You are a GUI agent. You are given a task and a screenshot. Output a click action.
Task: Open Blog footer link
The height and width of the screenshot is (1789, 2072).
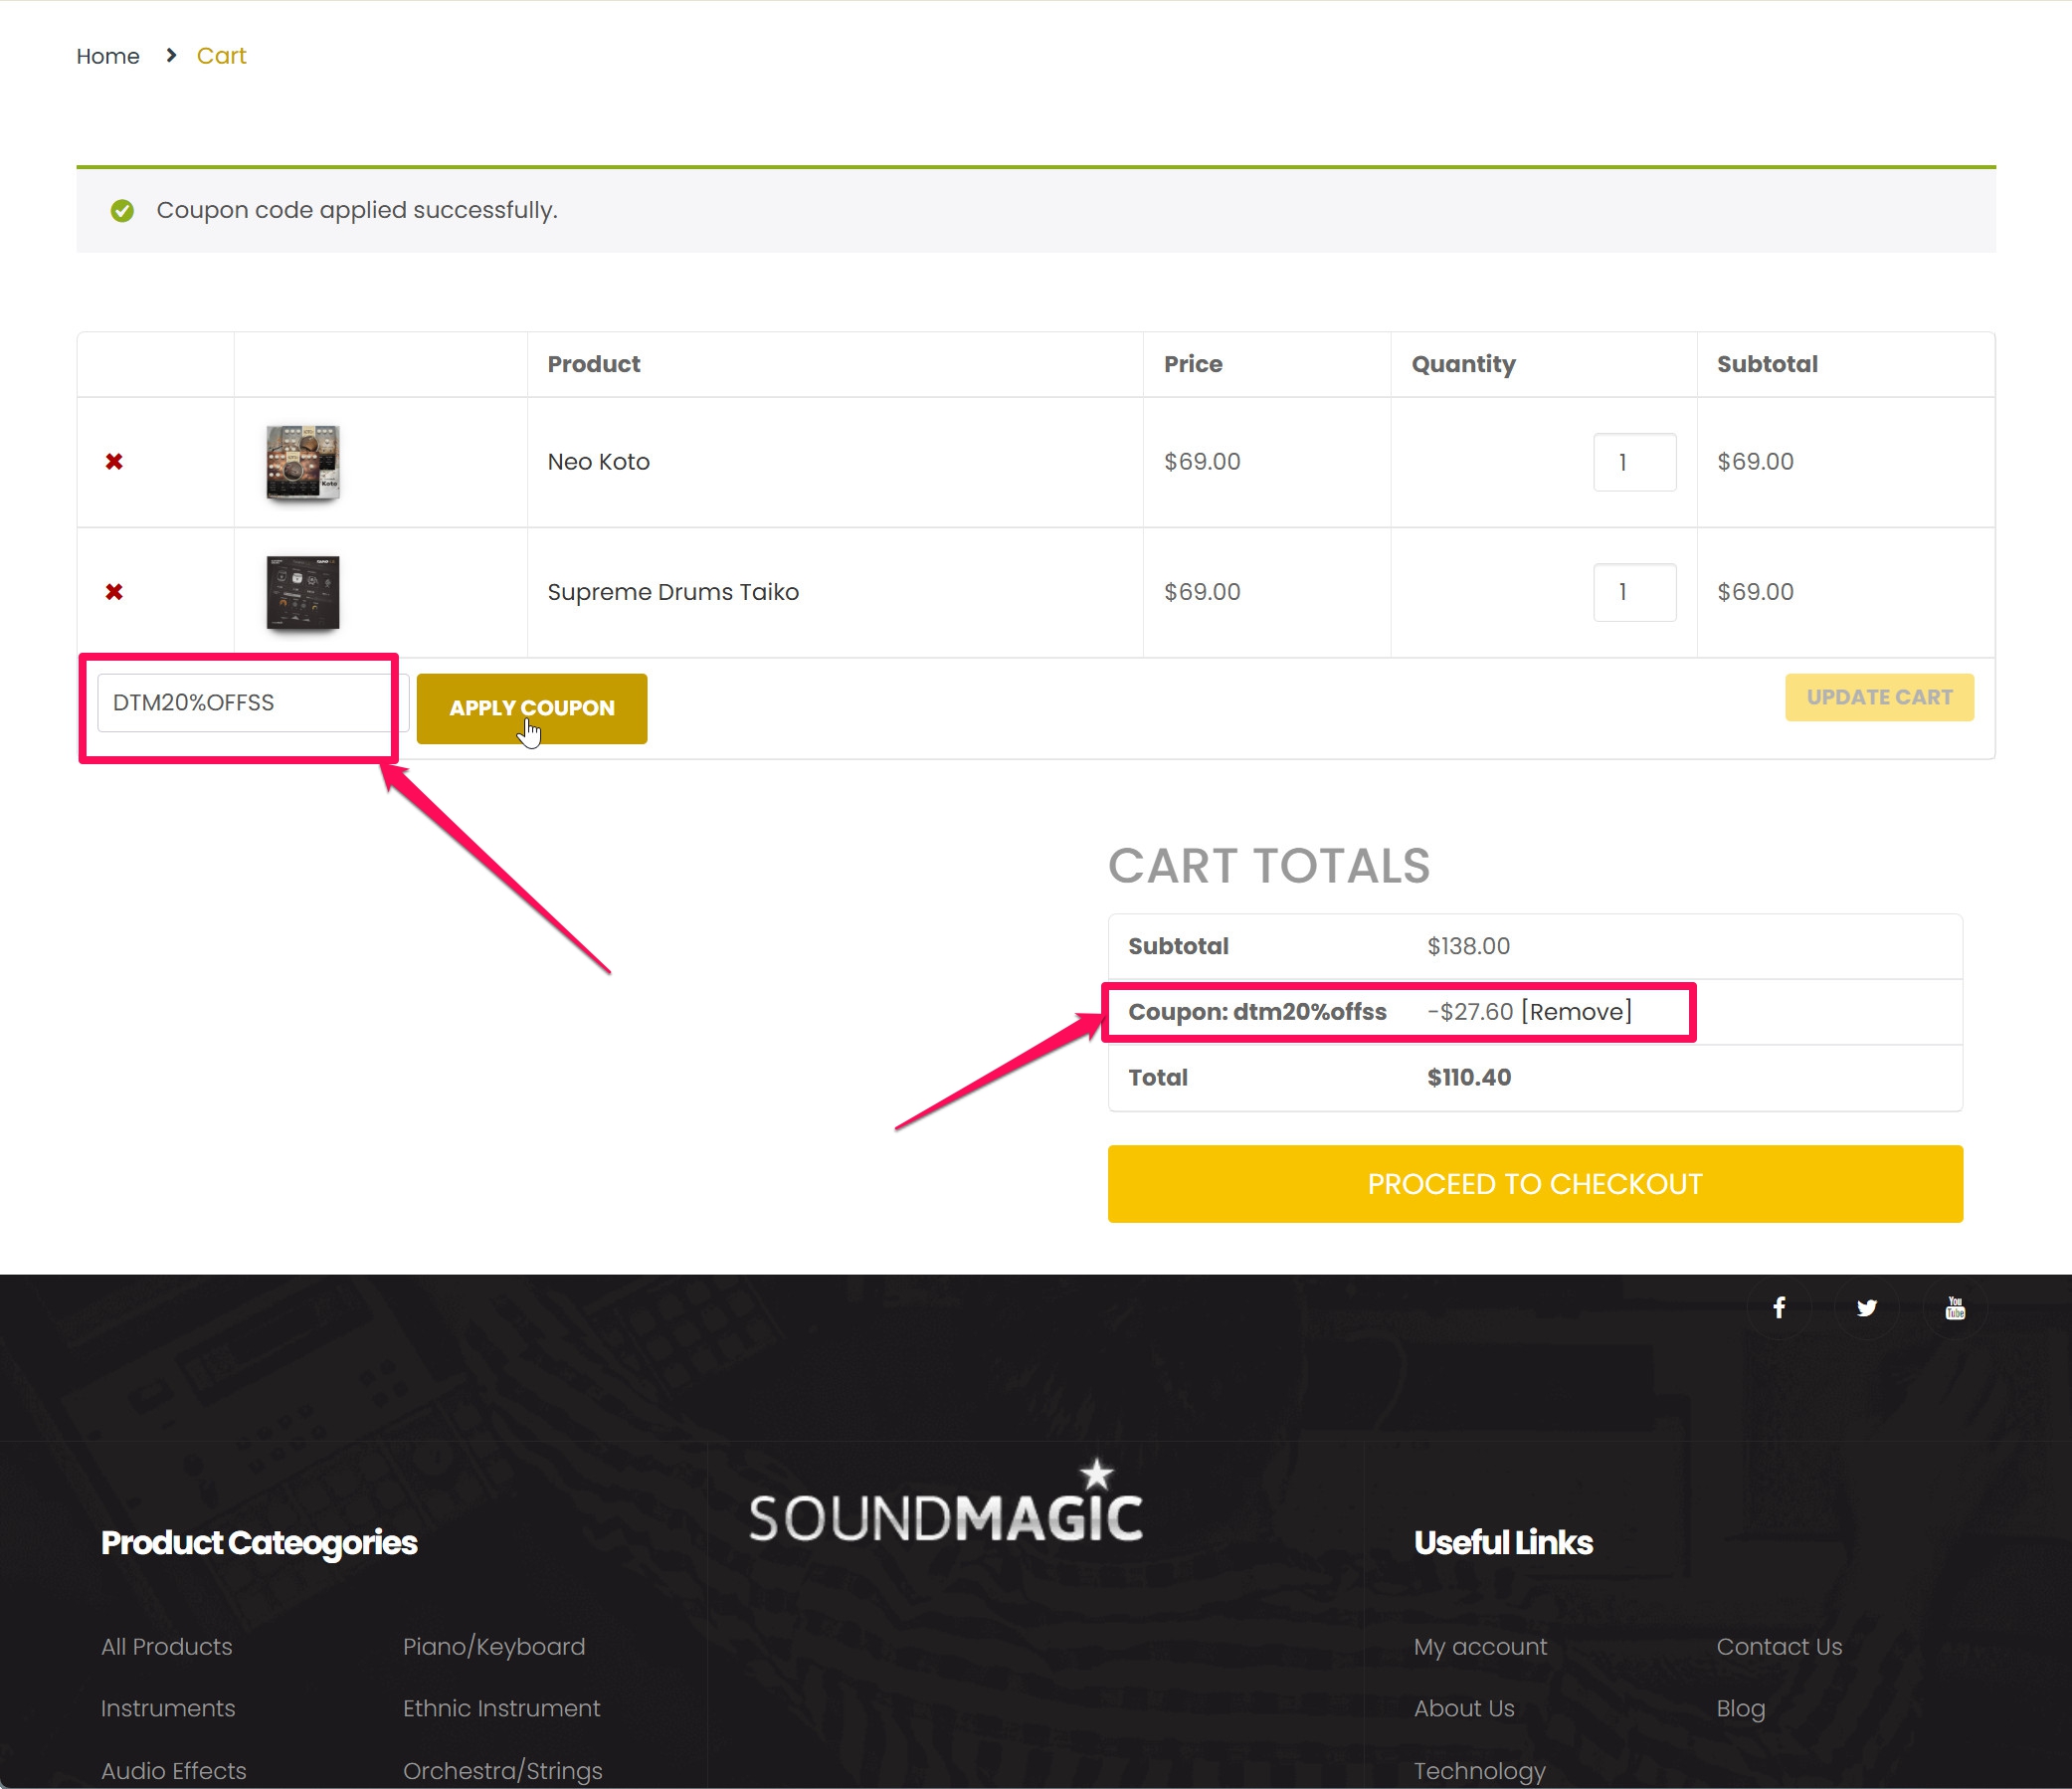(x=1741, y=1708)
